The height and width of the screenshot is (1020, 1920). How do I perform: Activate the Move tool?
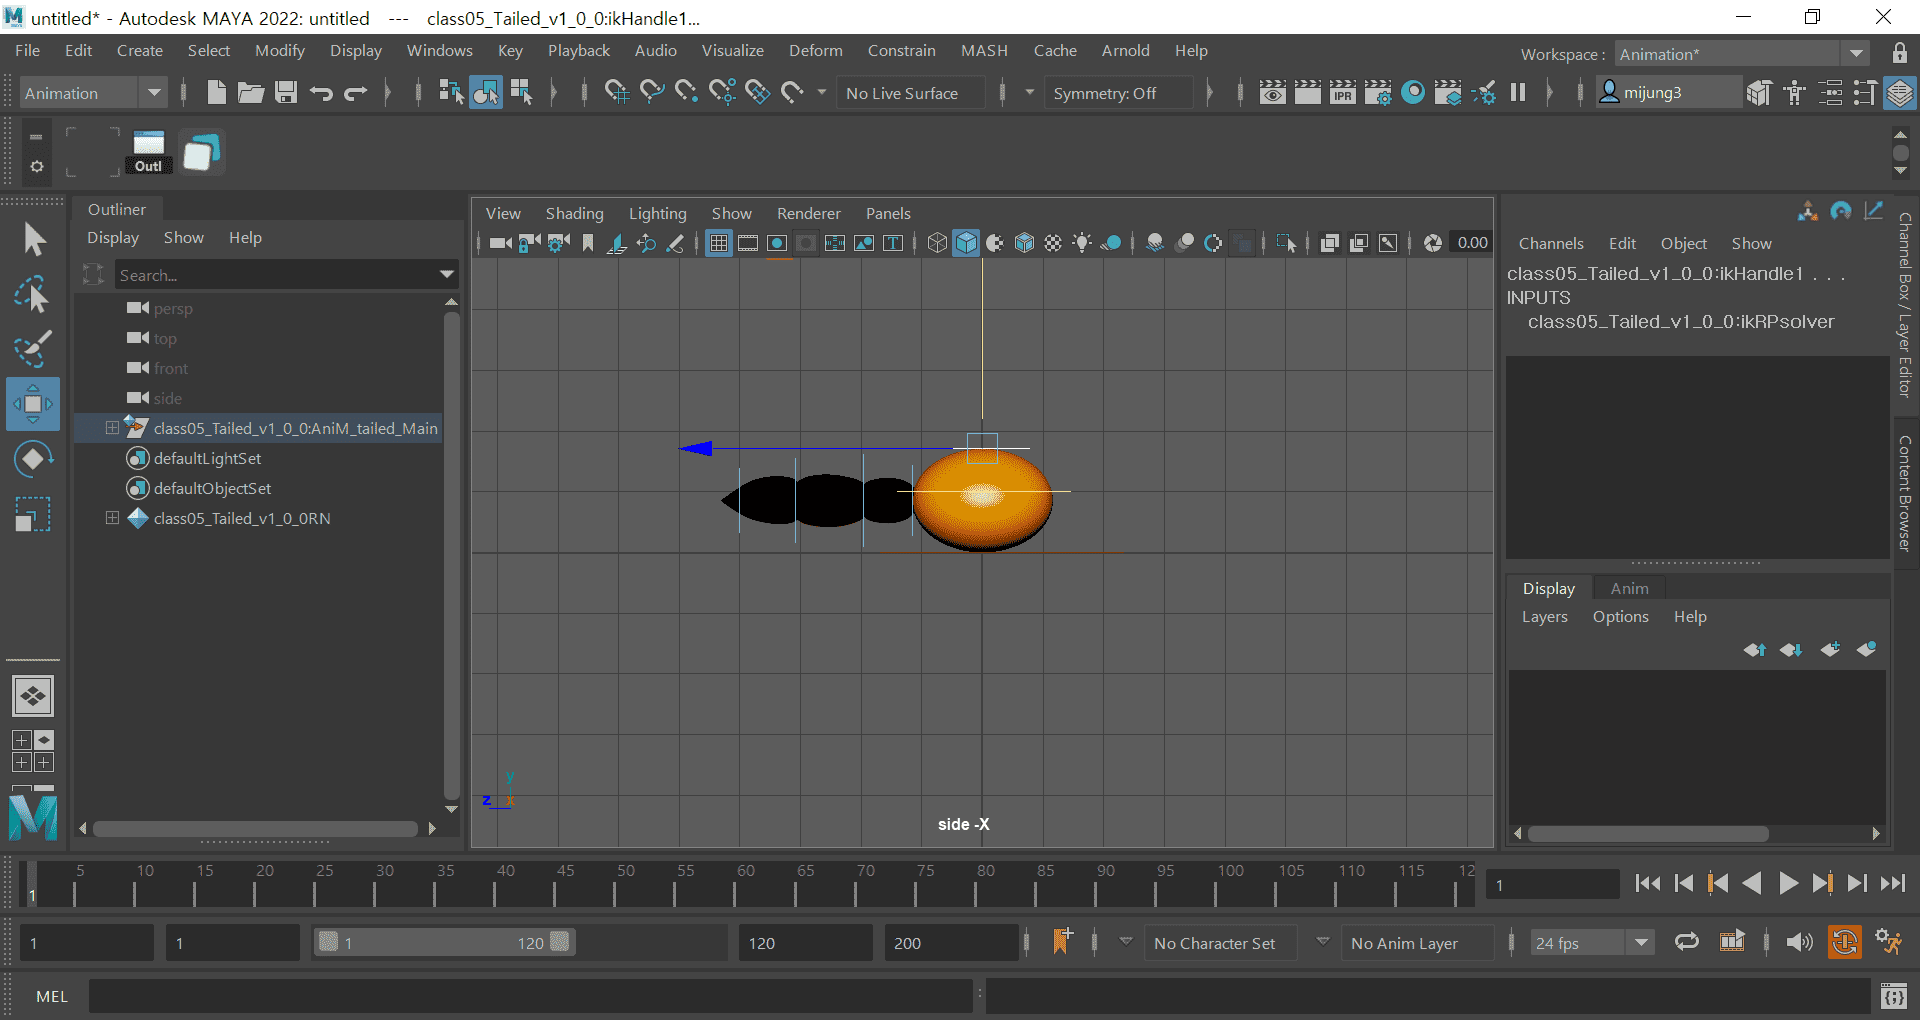[33, 404]
